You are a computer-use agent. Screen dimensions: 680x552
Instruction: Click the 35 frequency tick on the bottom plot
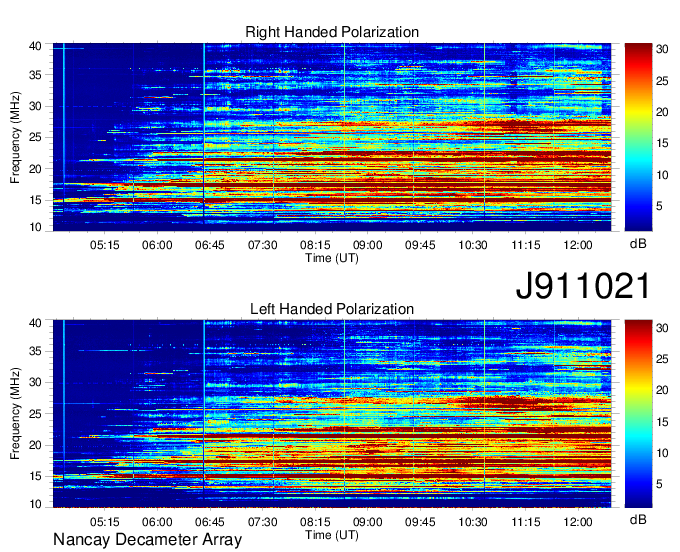[35, 351]
